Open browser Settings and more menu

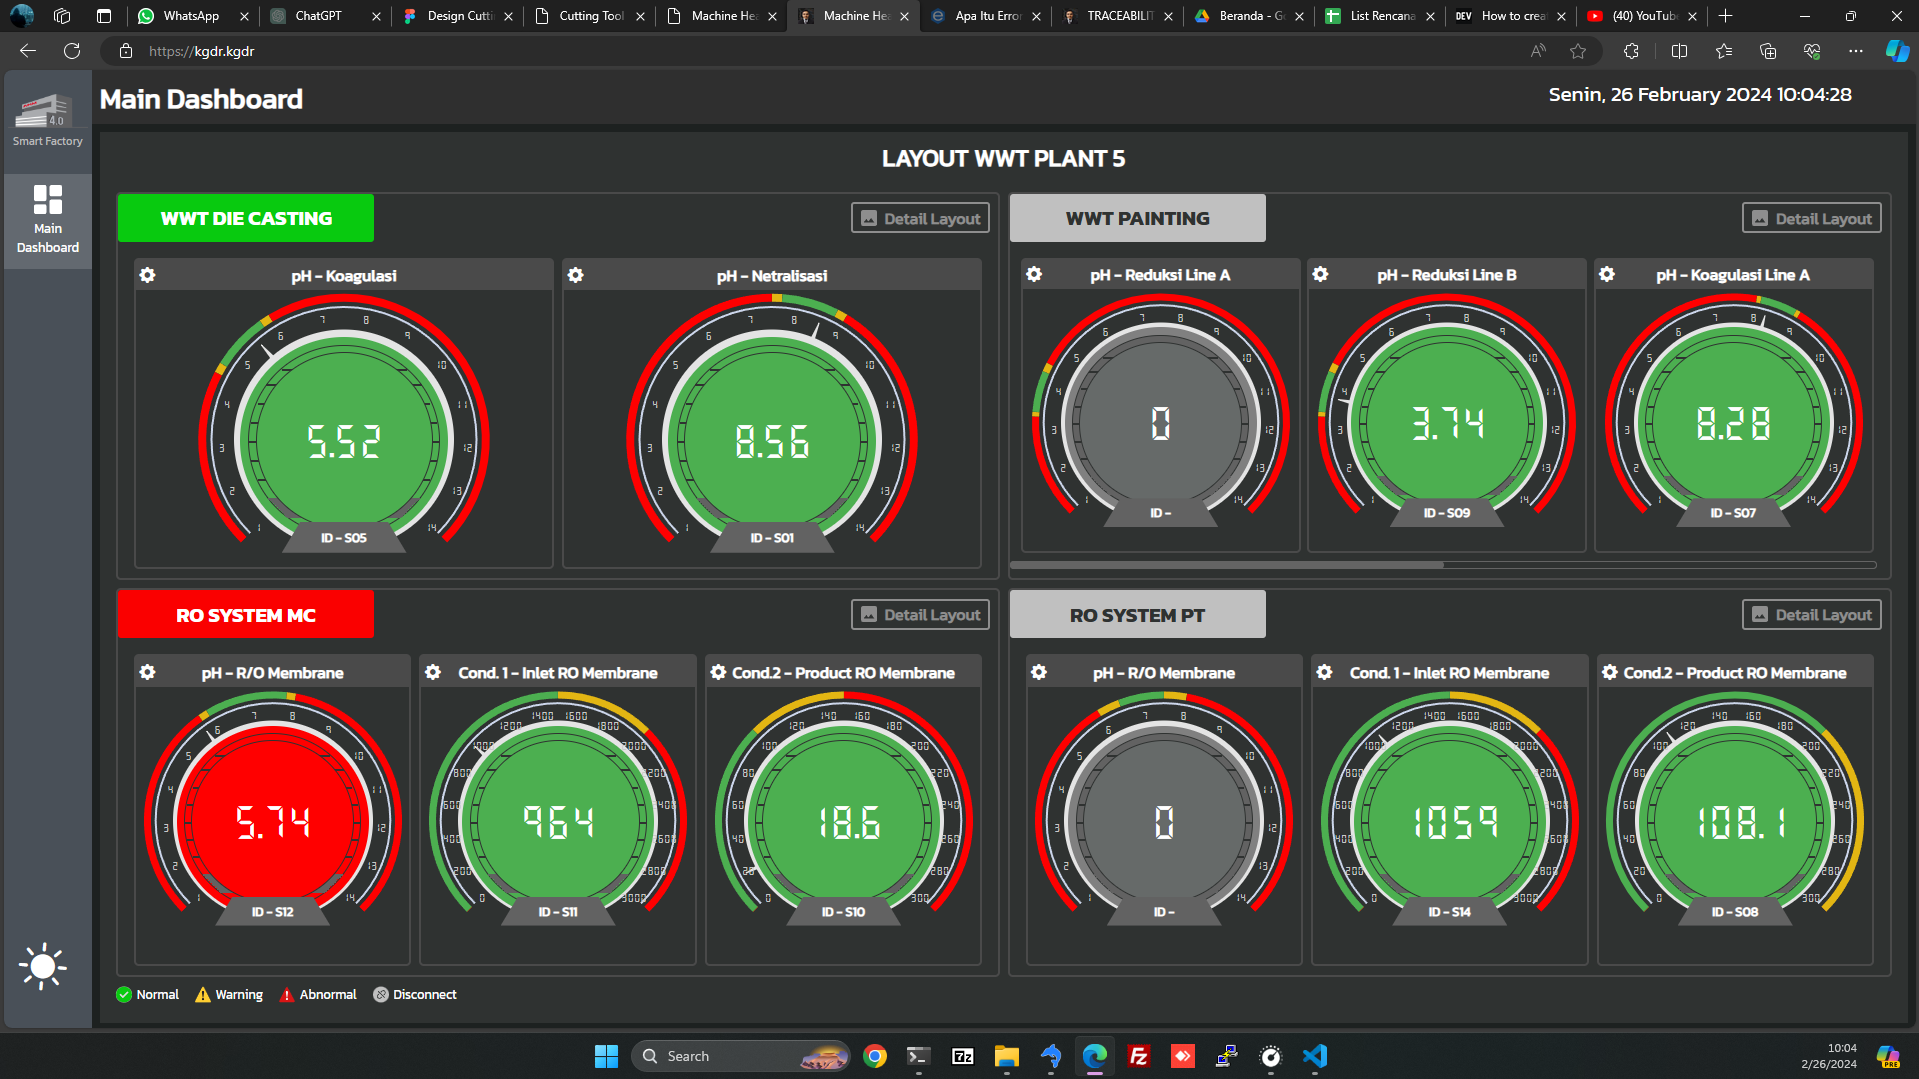(x=1855, y=51)
